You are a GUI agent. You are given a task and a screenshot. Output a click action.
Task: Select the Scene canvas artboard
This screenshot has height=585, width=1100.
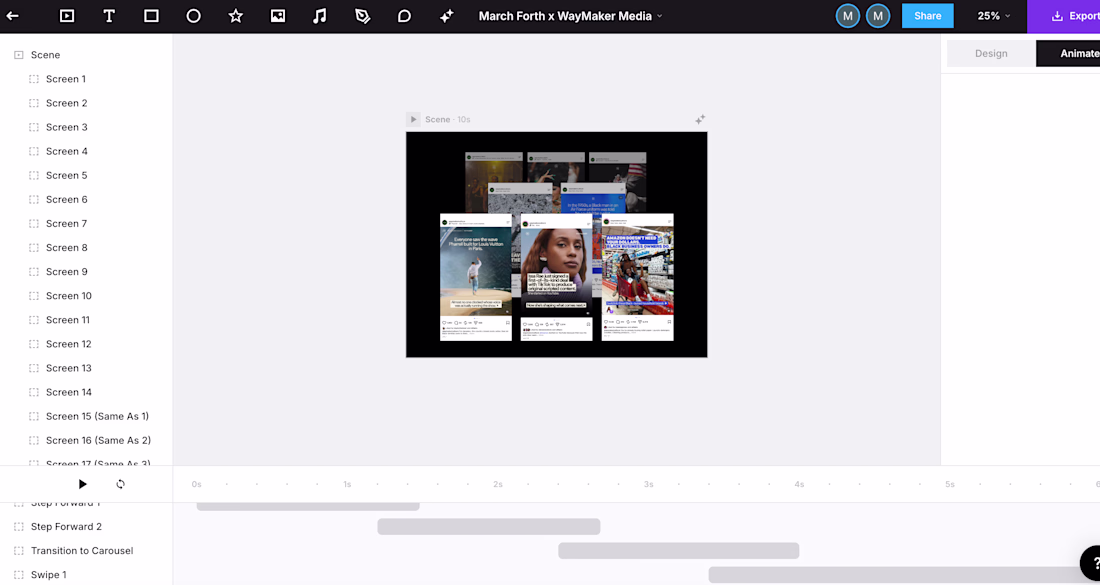(x=556, y=245)
